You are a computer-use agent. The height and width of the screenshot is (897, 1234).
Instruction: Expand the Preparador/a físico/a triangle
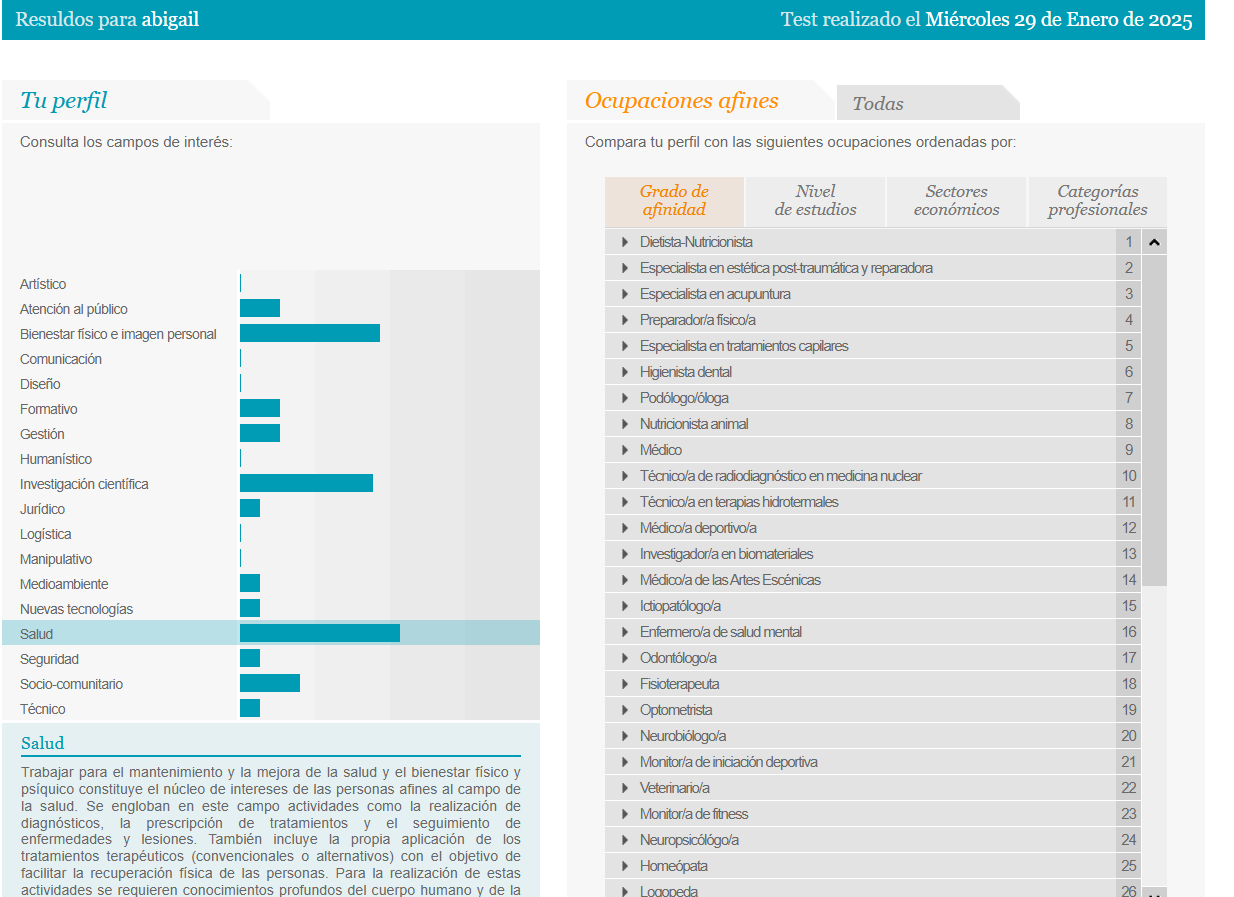click(x=625, y=320)
